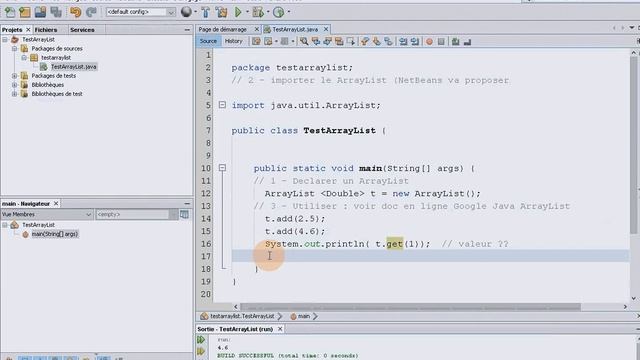This screenshot has width=640, height=360.
Task: Click the Debug Project toolbar icon
Action: (x=258, y=12)
